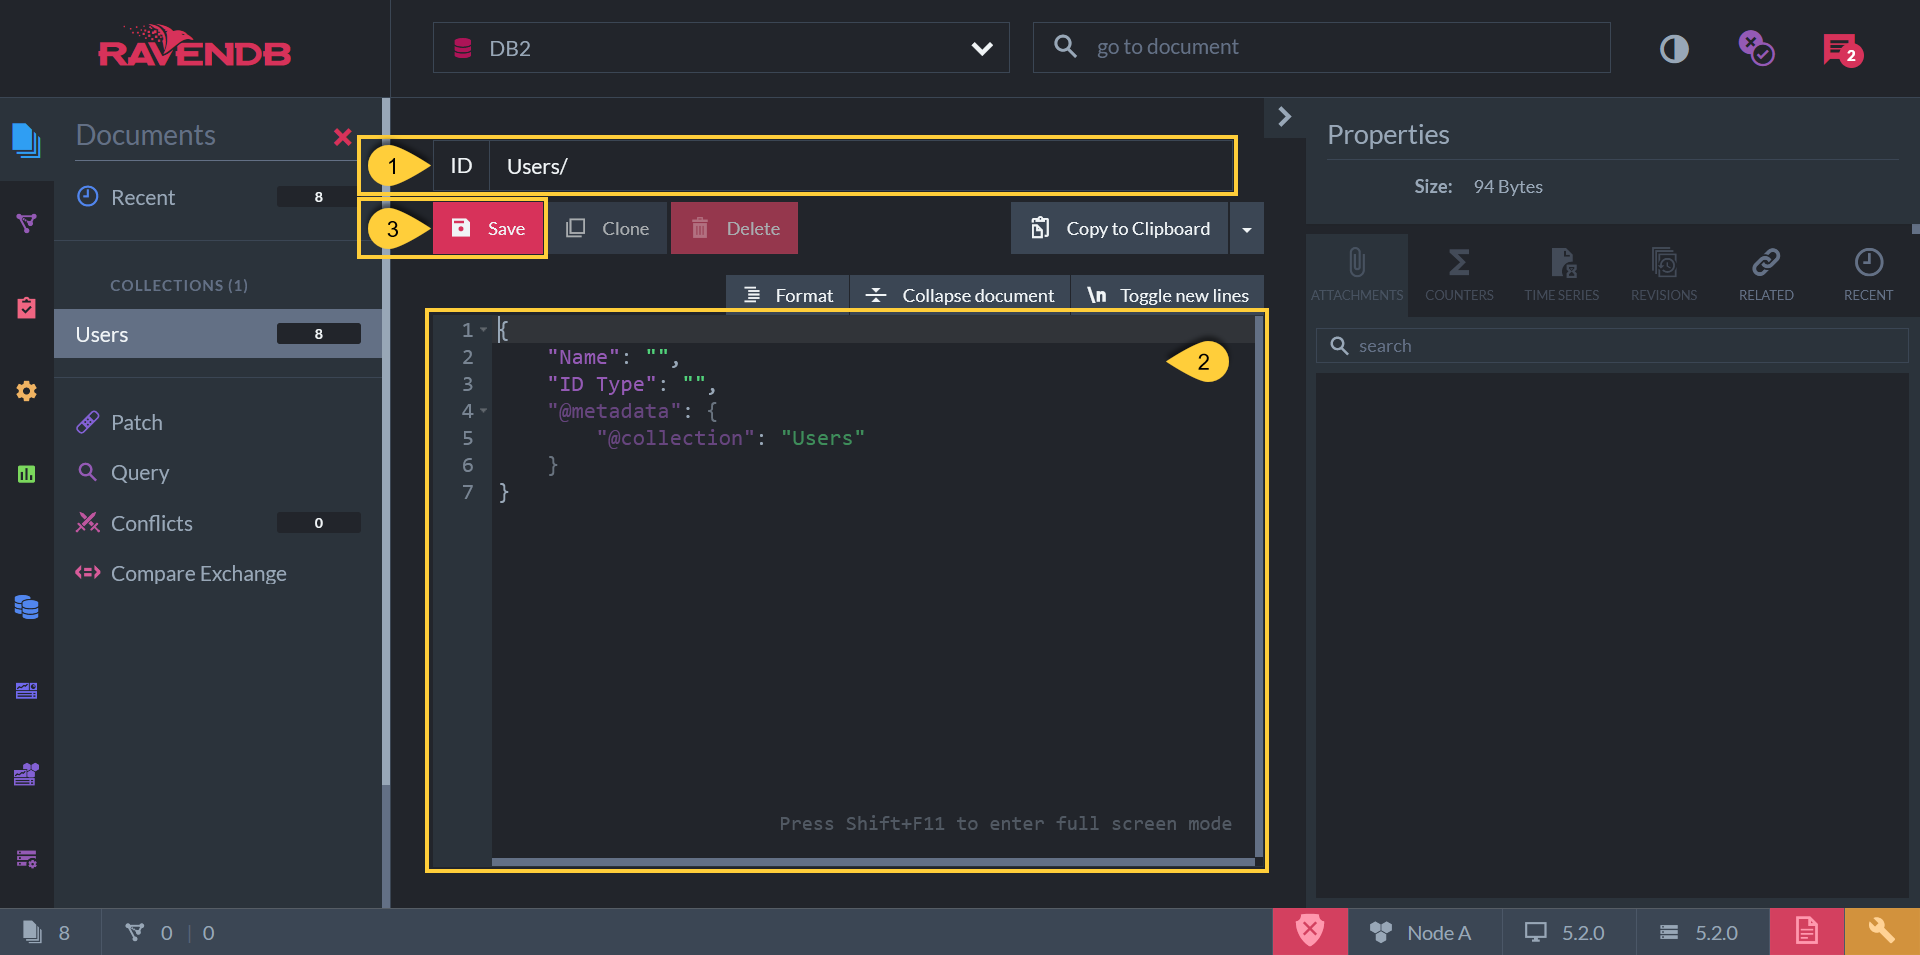Open the cluster status icon in header
The width and height of the screenshot is (1920, 955).
tap(1756, 48)
